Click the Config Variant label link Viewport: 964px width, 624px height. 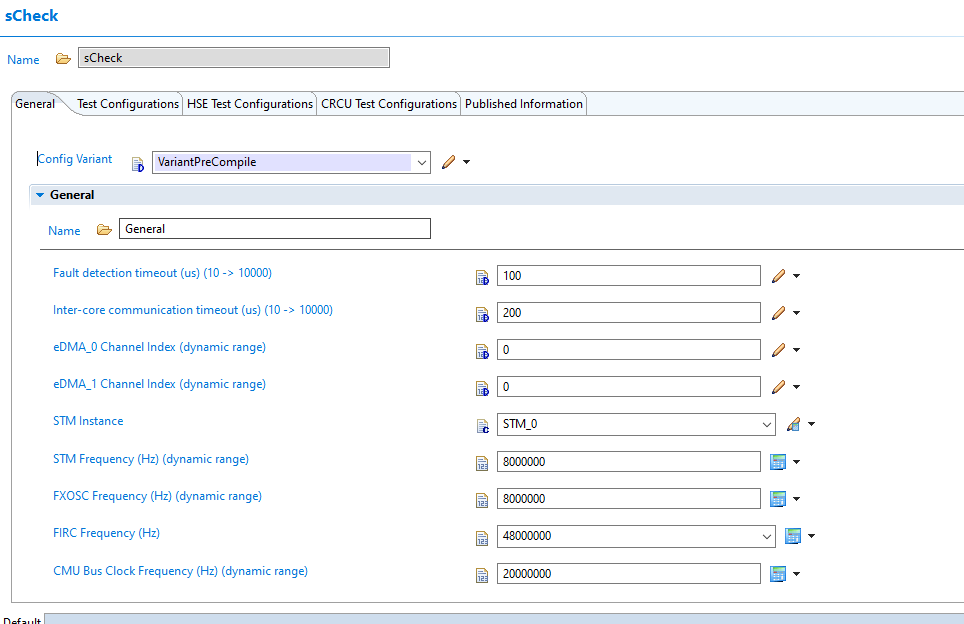point(75,159)
